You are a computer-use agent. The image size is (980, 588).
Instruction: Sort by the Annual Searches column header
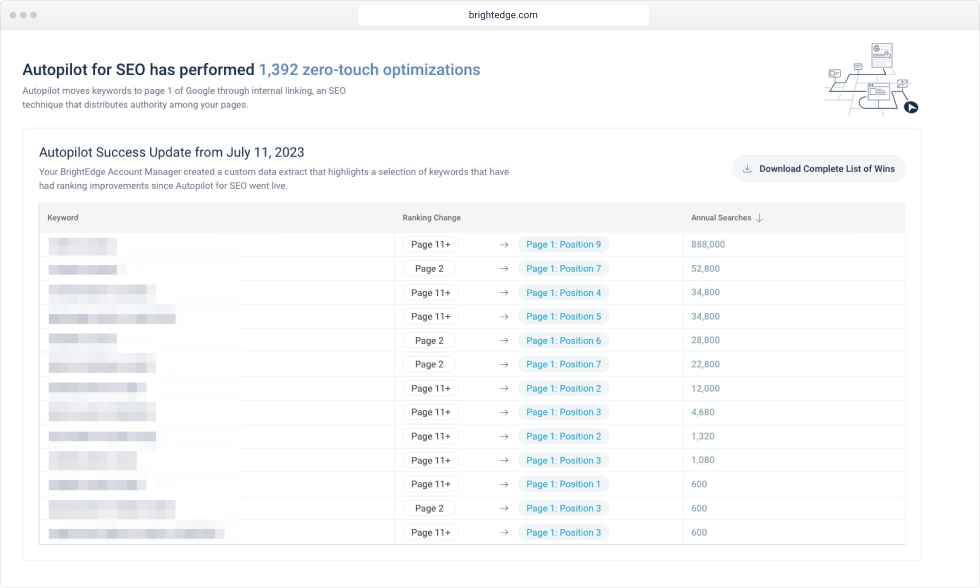click(x=720, y=218)
